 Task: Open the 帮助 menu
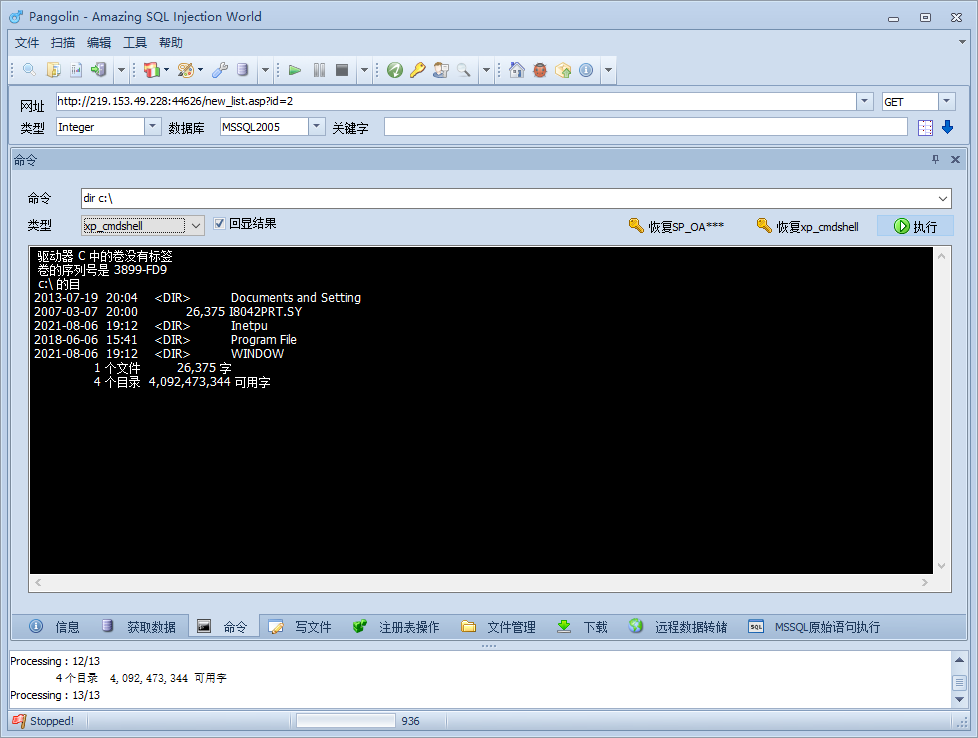point(171,42)
